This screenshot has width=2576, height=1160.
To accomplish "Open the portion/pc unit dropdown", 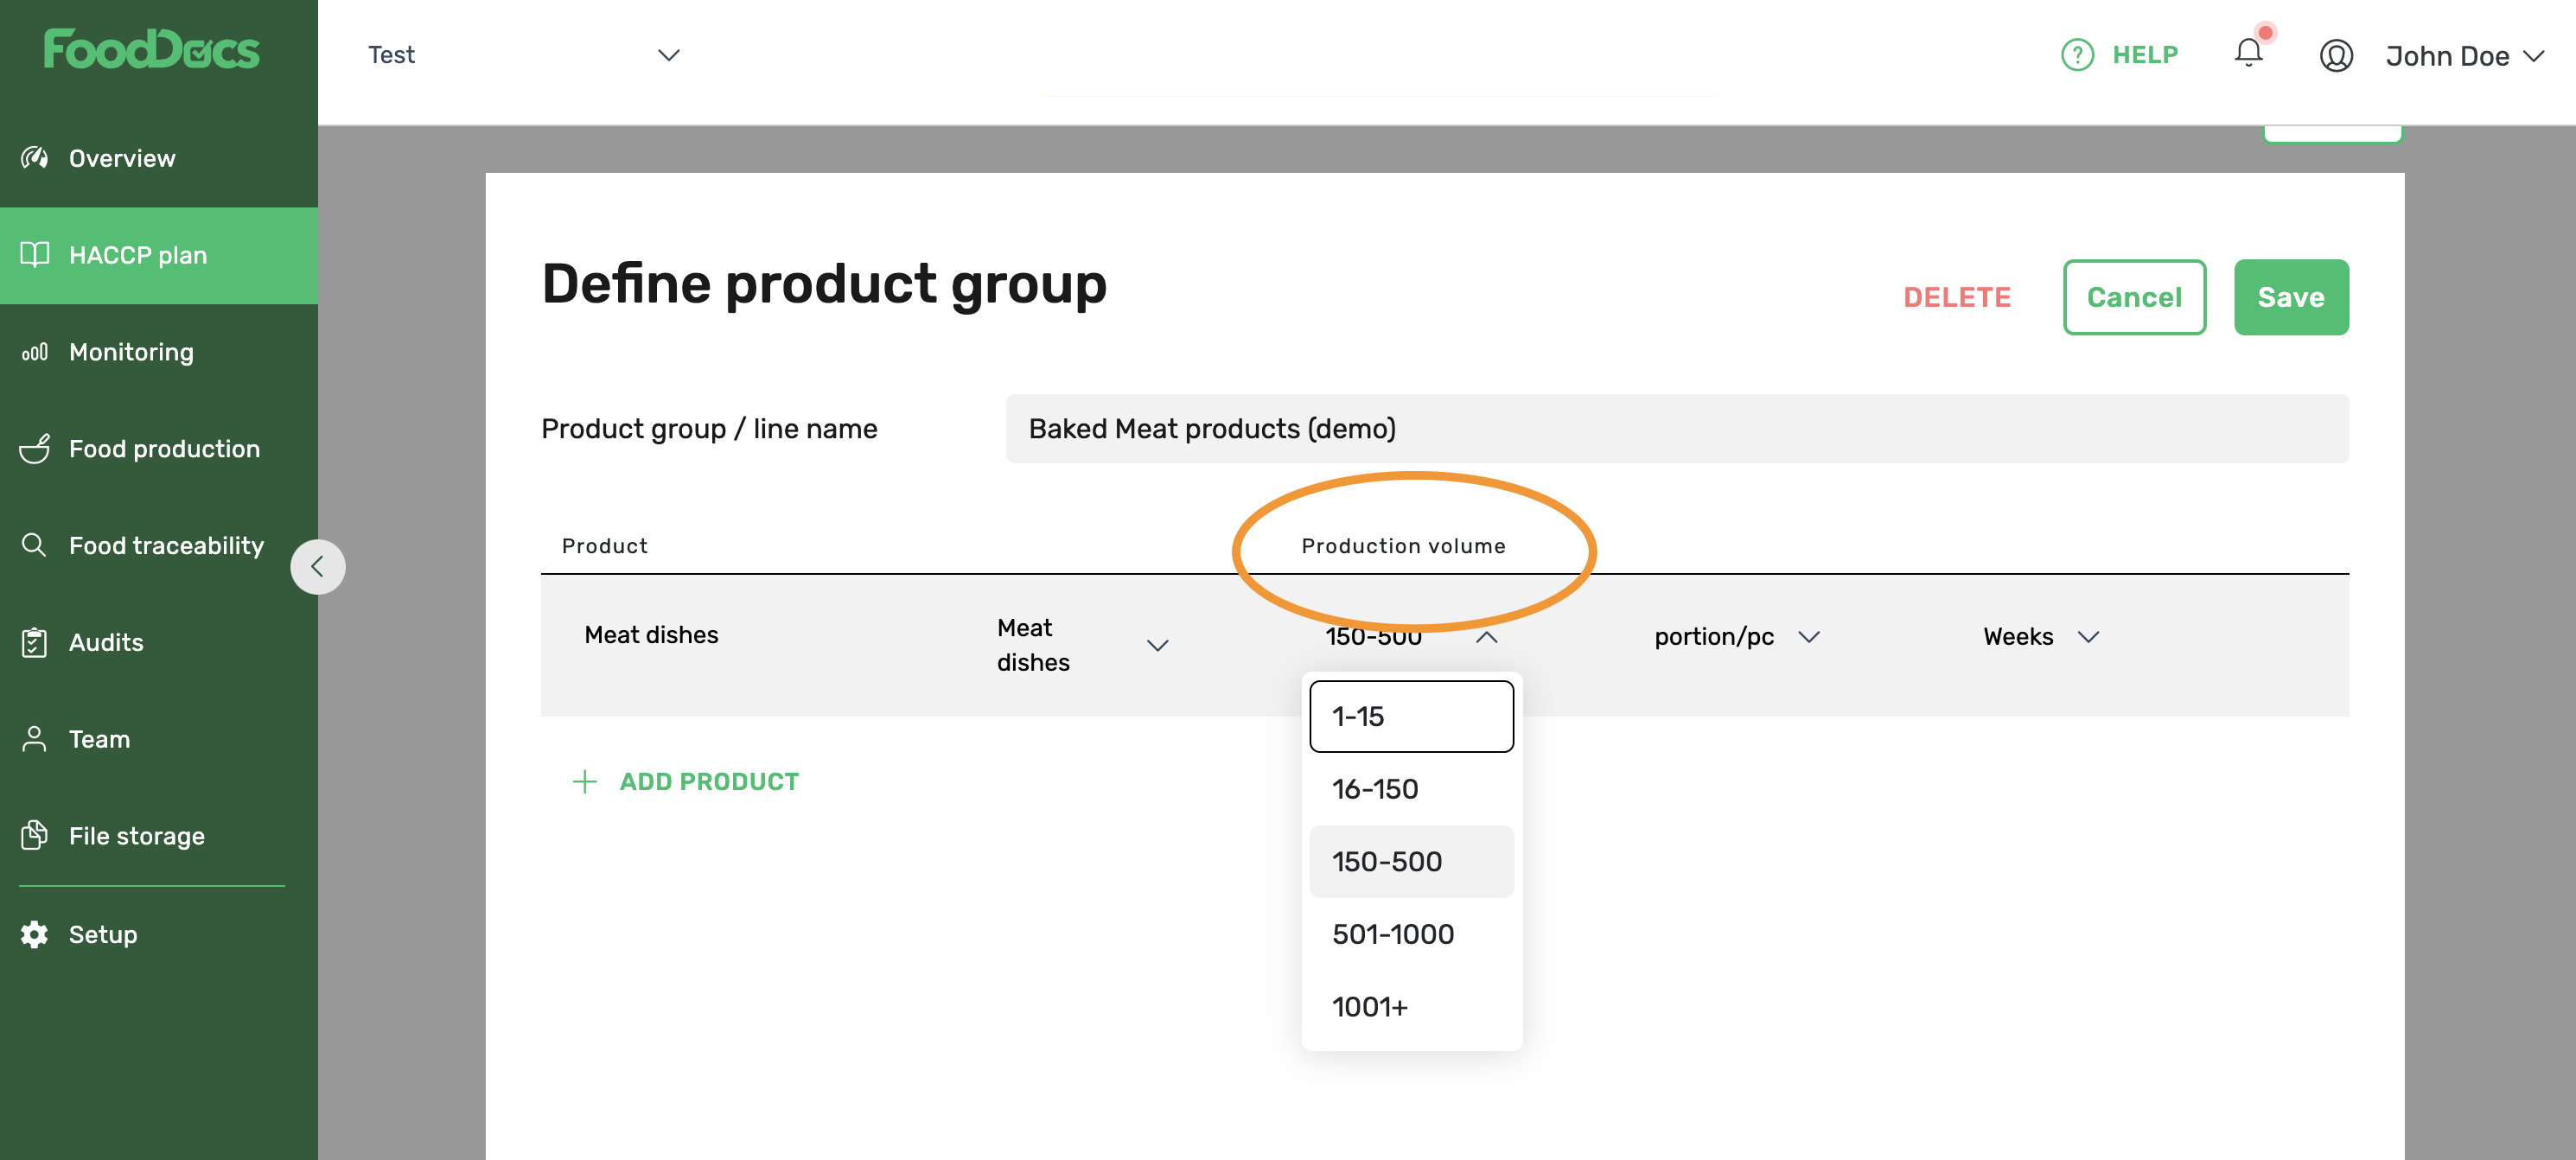I will coord(1737,637).
